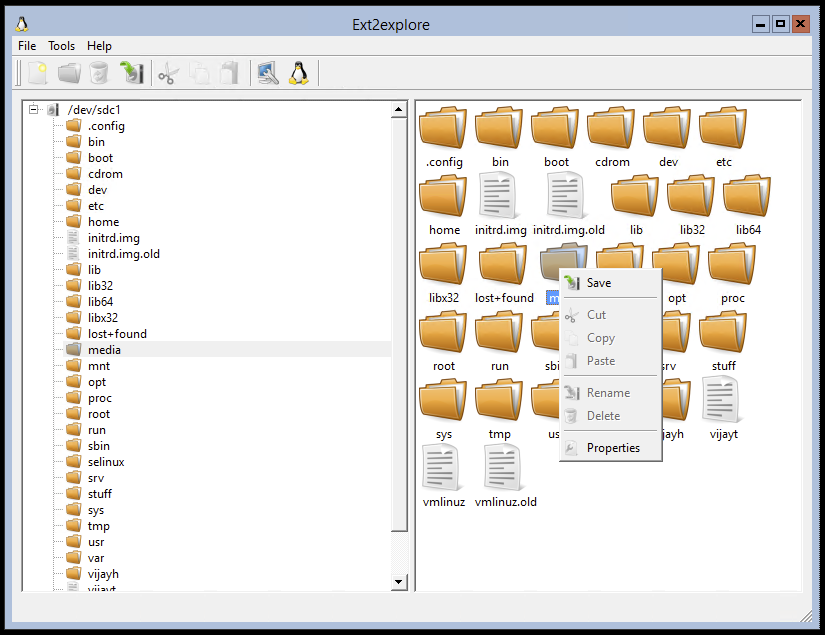Select the lost+found folder icon in right pane
Image resolution: width=825 pixels, height=635 pixels.
(504, 264)
